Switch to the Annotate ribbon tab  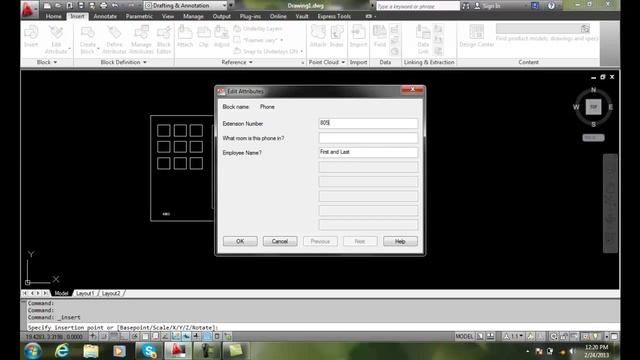(105, 16)
